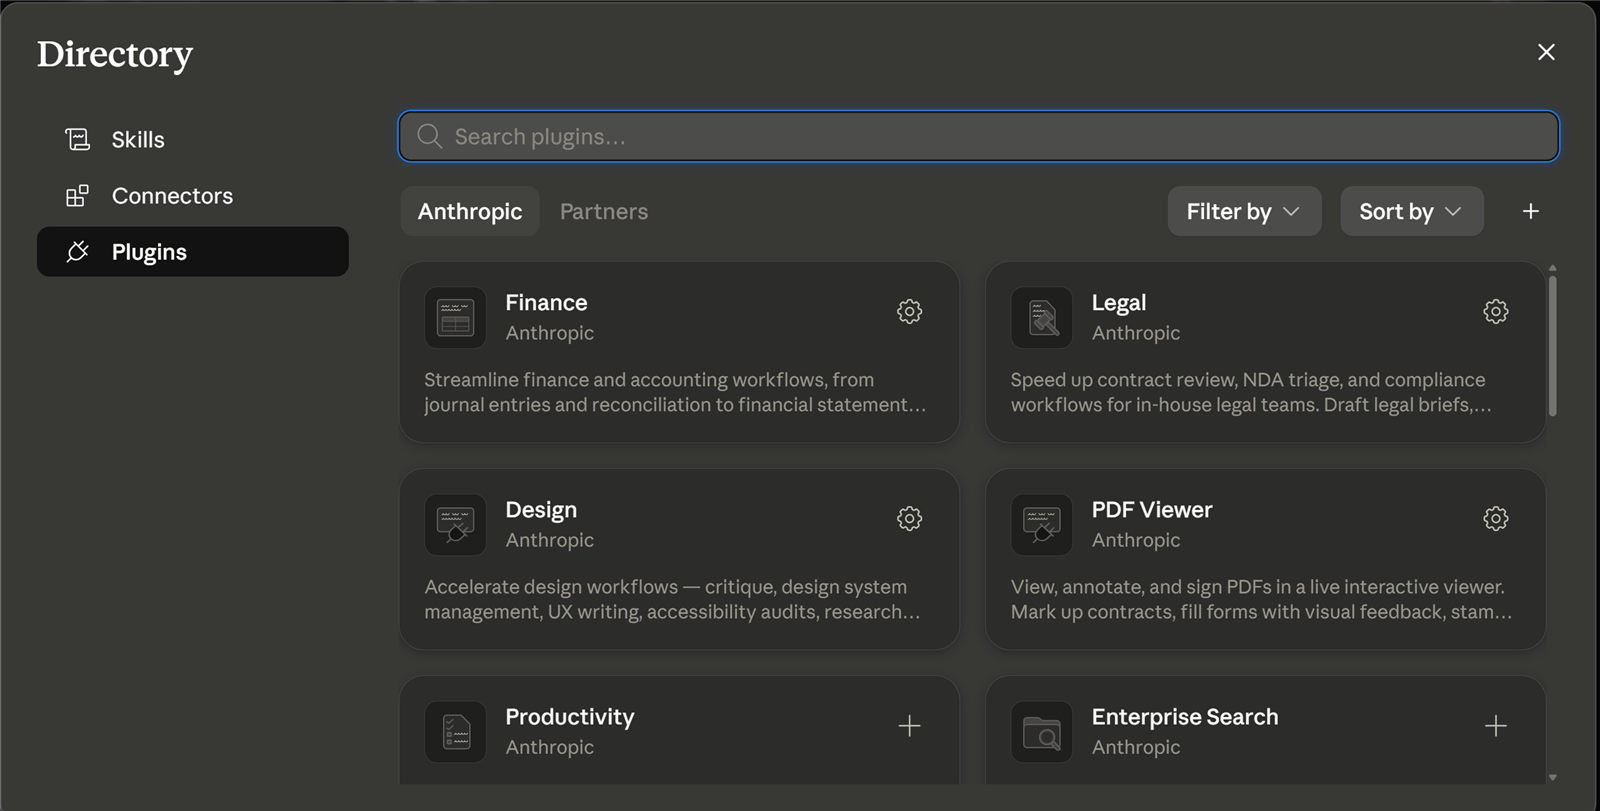
Task: Add the Enterprise Search plugin
Action: [x=1495, y=725]
